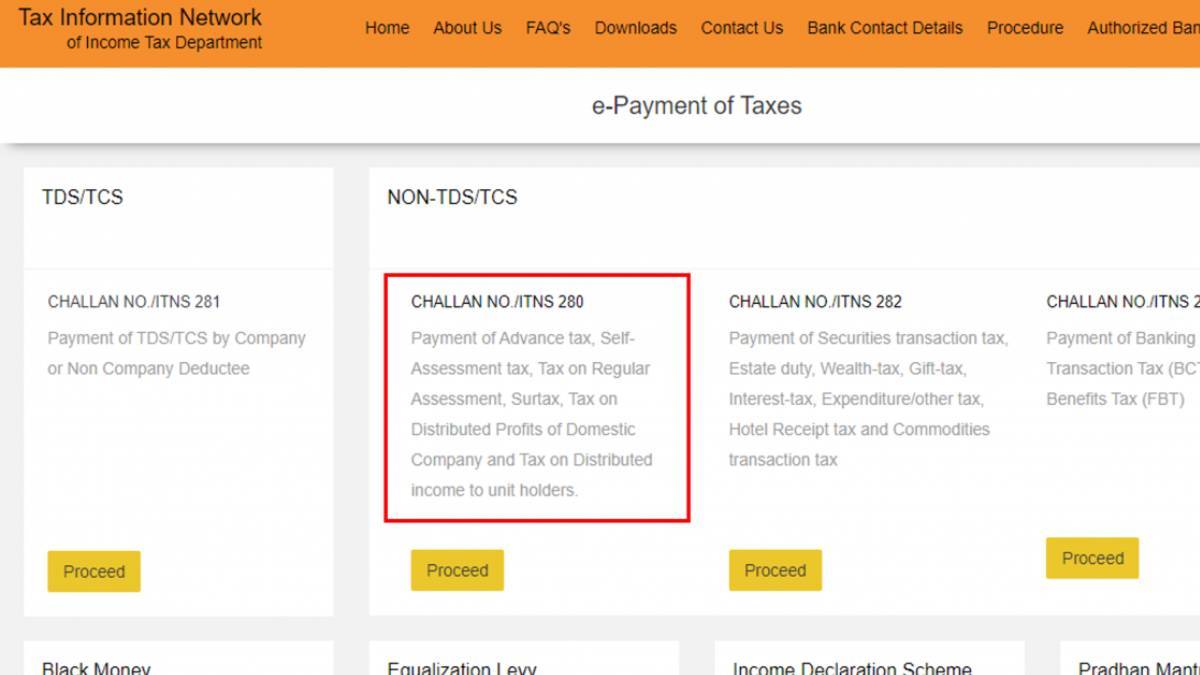This screenshot has height=675, width=1200.
Task: Select the Equalization Levy section heading
Action: [462, 667]
